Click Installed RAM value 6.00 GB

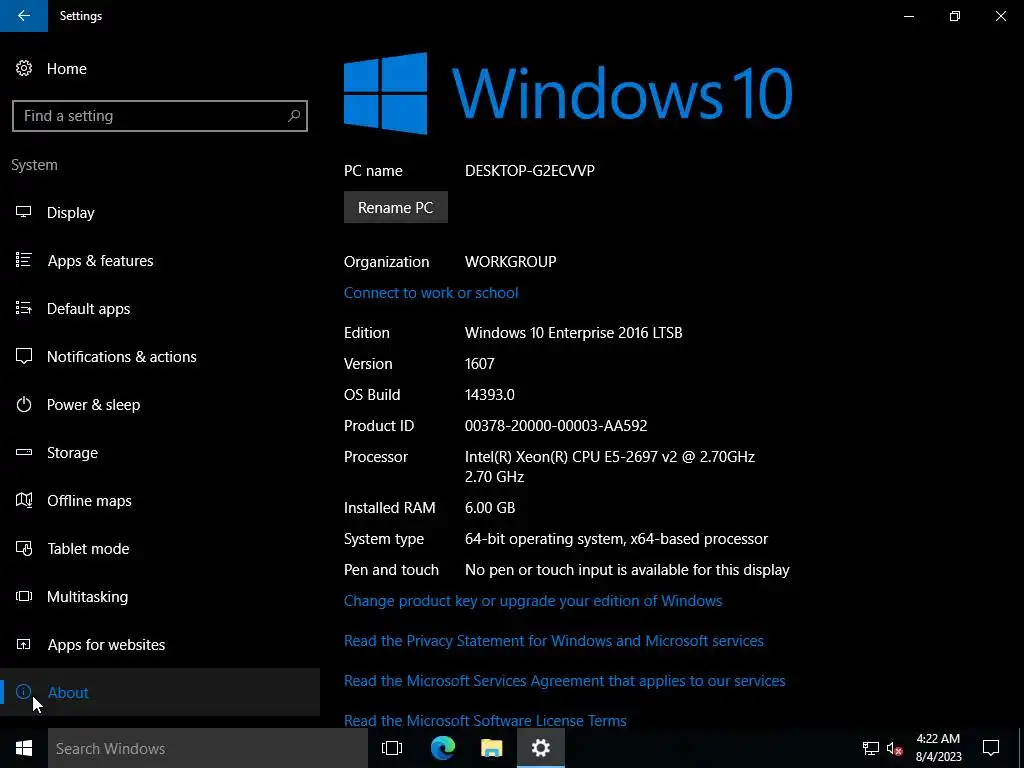pyautogui.click(x=490, y=507)
